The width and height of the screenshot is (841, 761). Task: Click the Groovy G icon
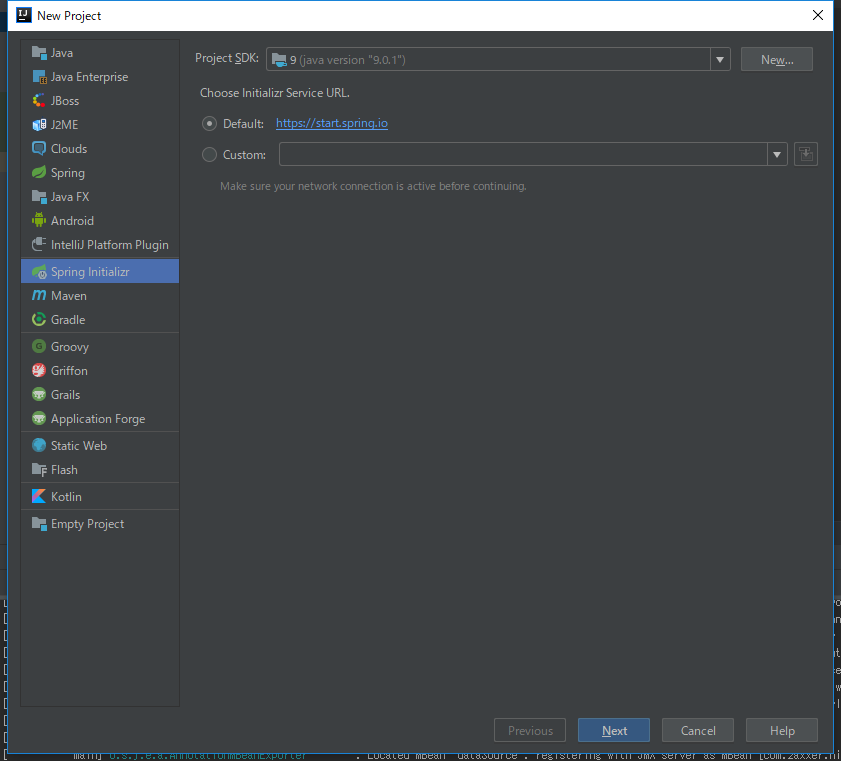click(39, 346)
